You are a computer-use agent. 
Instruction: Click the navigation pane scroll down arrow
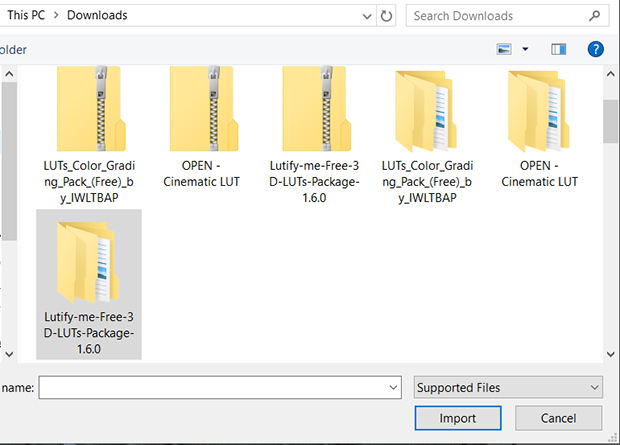coord(9,354)
